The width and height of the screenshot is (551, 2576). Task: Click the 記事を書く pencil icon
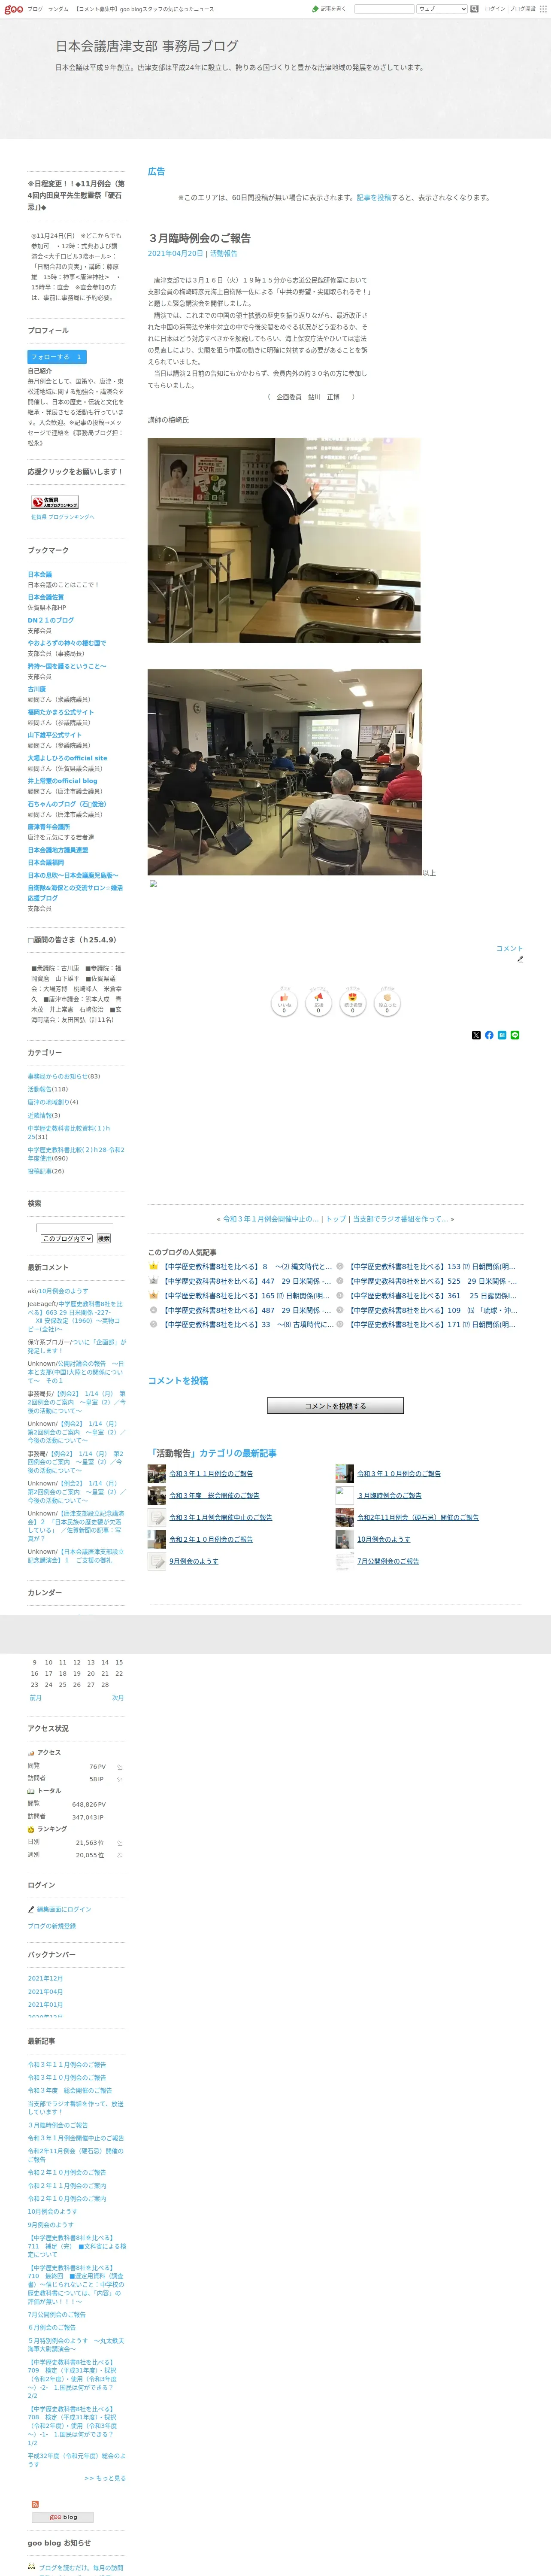tap(315, 9)
